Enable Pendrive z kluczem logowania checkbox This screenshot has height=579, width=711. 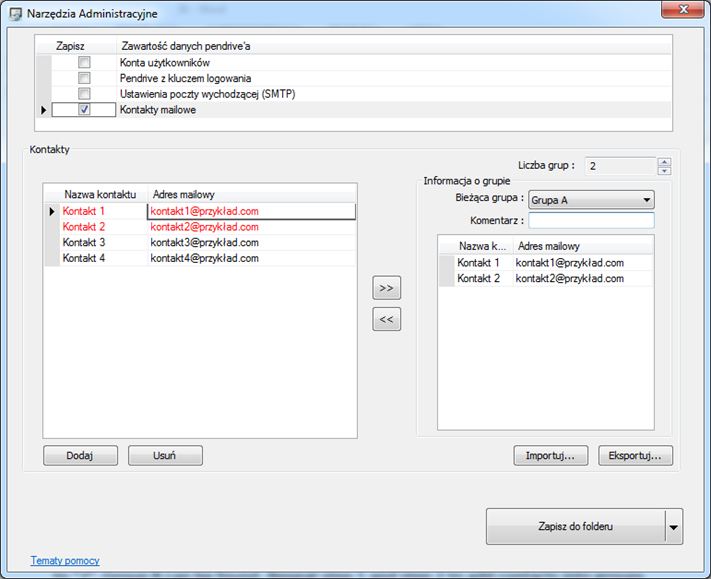[84, 78]
